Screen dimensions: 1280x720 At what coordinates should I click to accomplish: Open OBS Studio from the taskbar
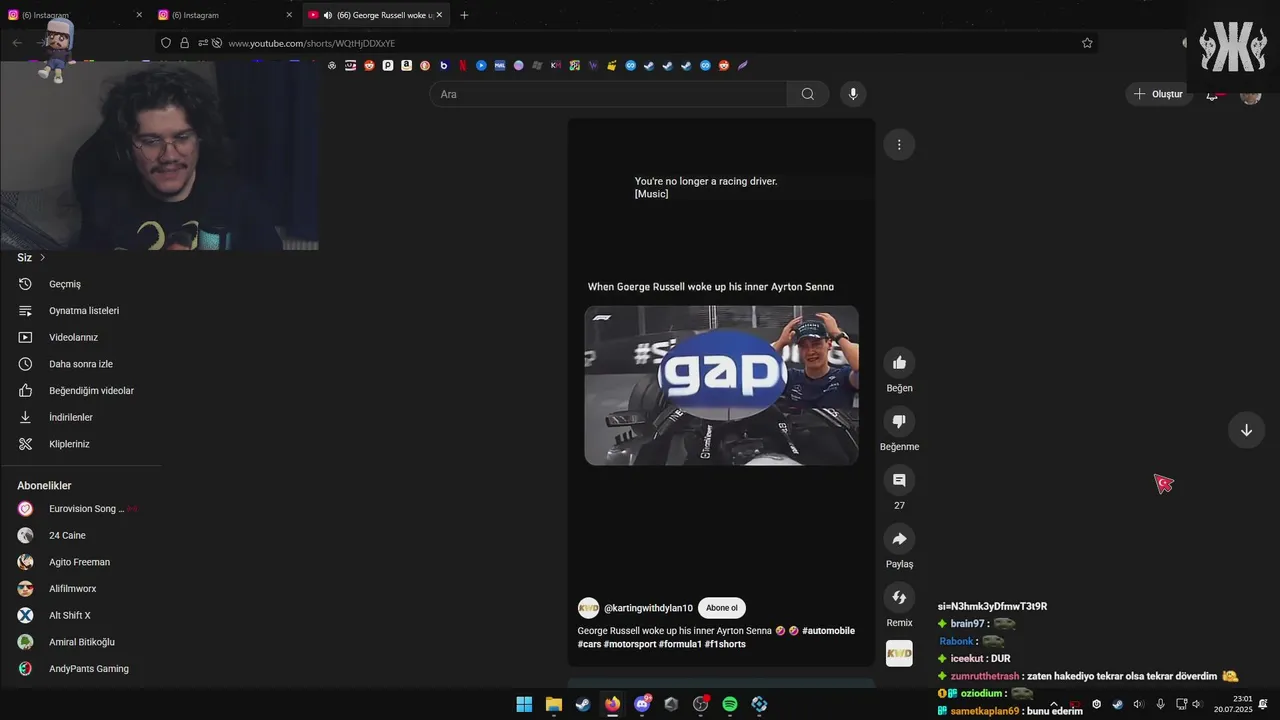pyautogui.click(x=701, y=704)
